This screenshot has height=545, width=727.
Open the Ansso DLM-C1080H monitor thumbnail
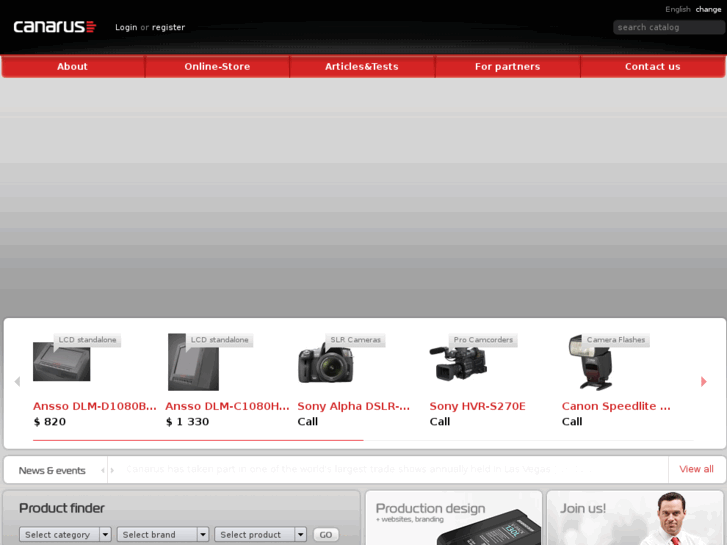[193, 362]
